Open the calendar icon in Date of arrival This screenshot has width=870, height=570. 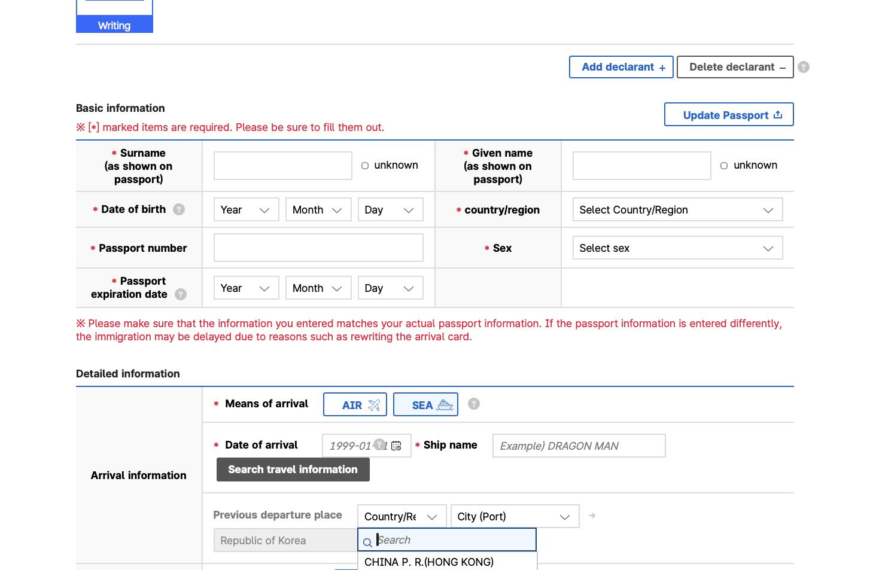coord(397,446)
